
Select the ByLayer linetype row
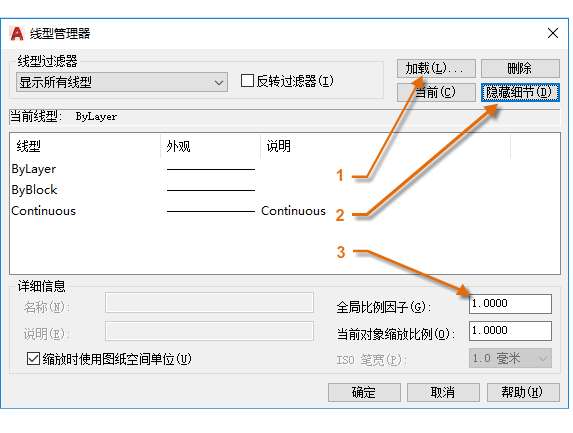285,169
